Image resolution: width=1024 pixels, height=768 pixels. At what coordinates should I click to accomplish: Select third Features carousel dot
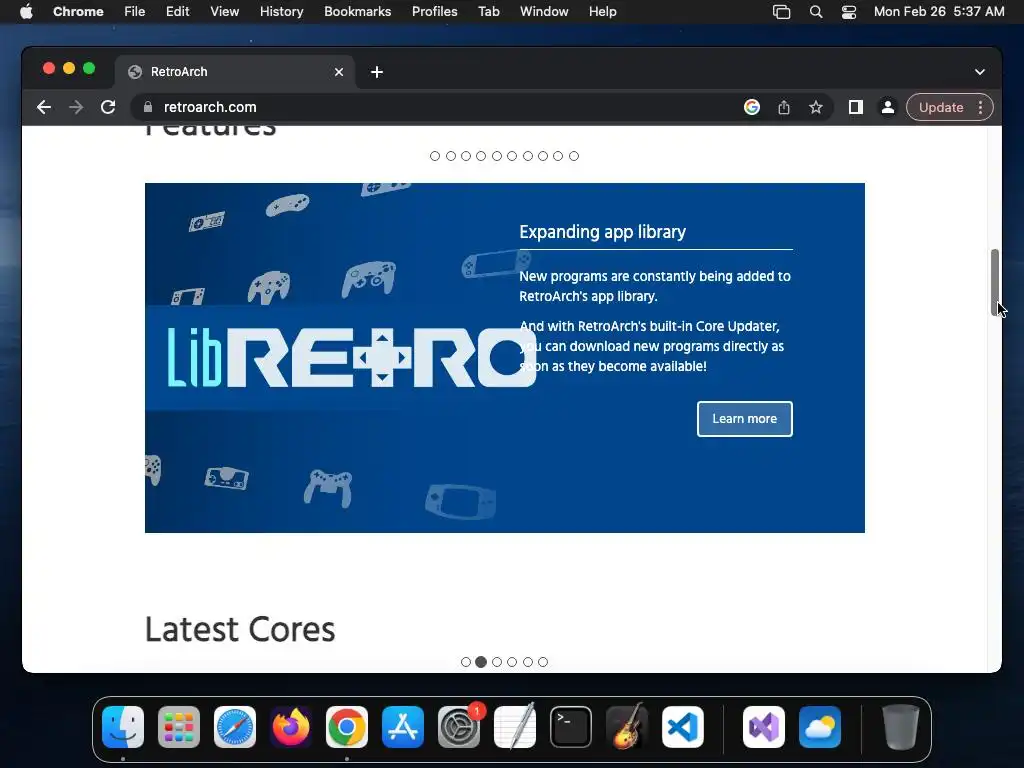click(x=466, y=156)
